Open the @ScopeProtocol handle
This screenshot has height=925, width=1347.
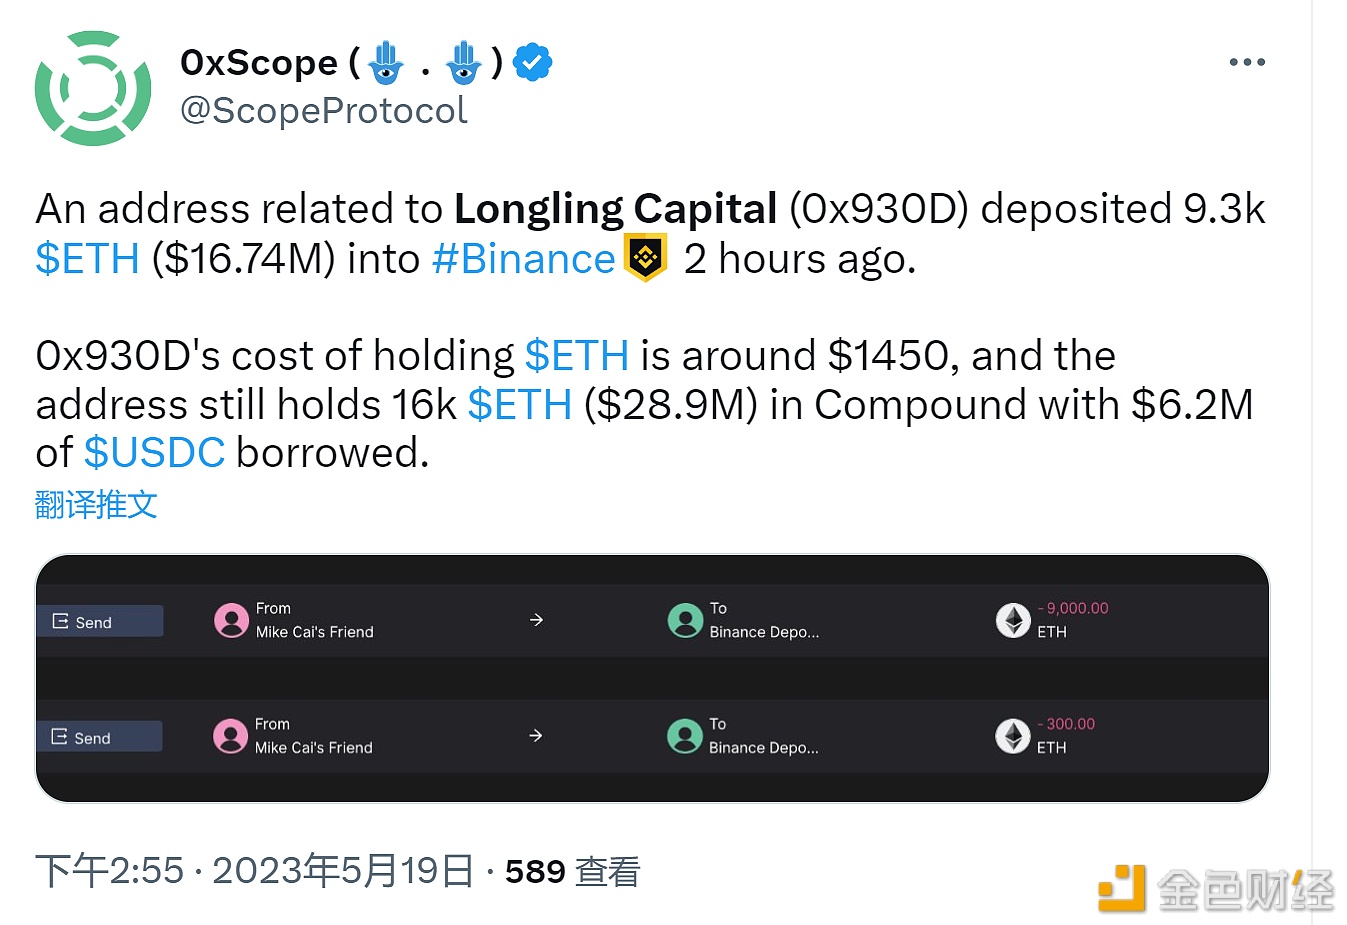[323, 110]
